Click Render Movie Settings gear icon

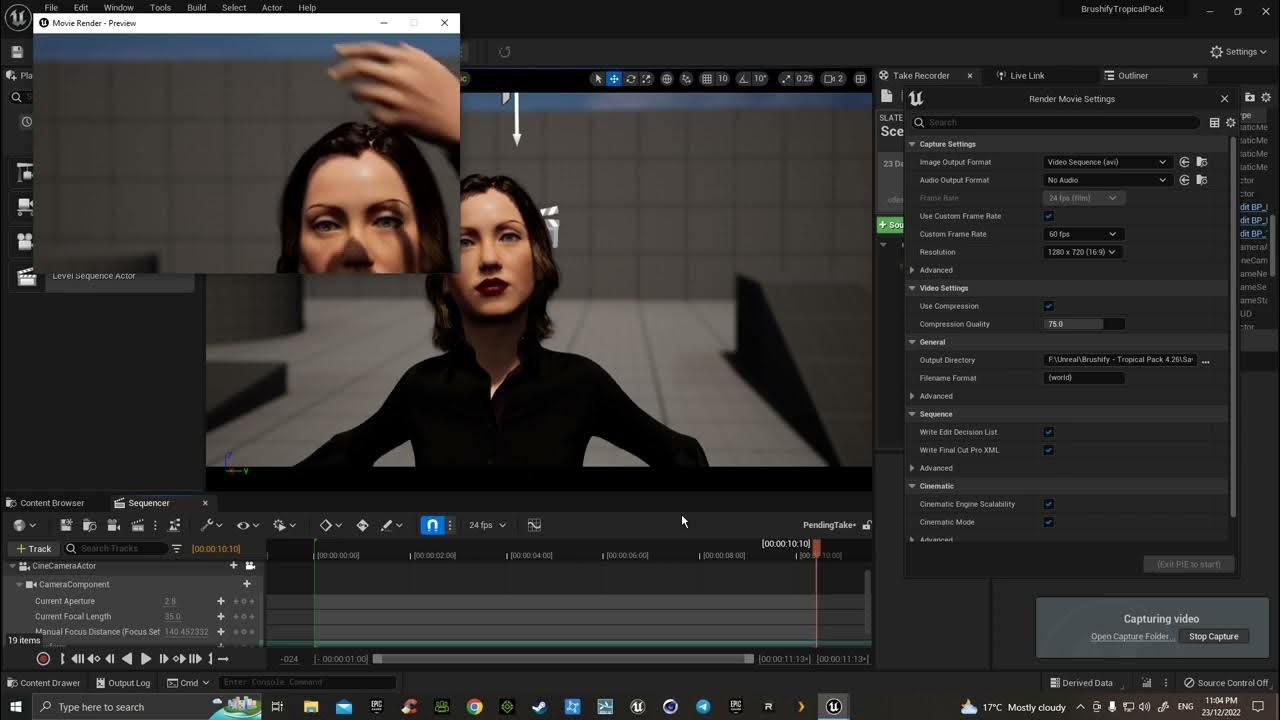(x=1231, y=123)
